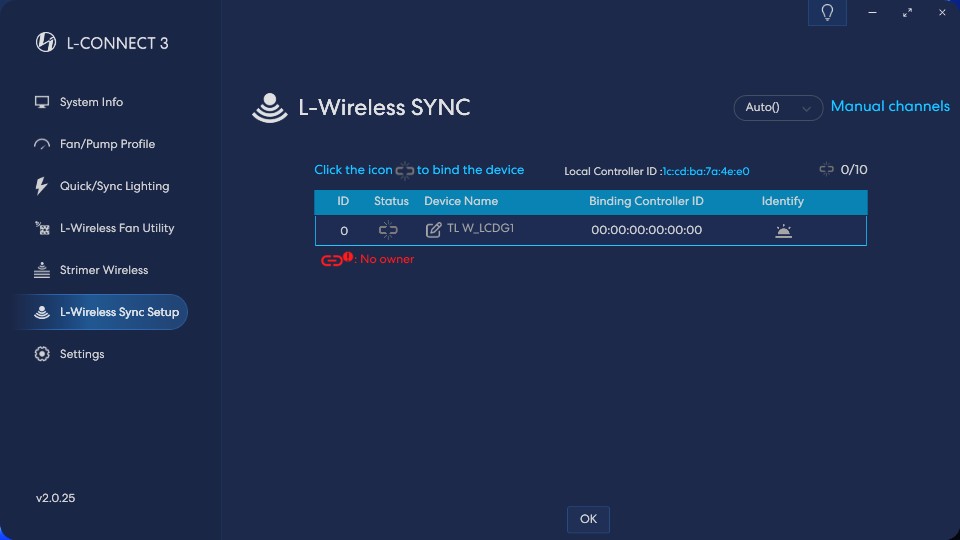Go to L-Wireless Fan Utility
This screenshot has height=540, width=960.
point(116,228)
